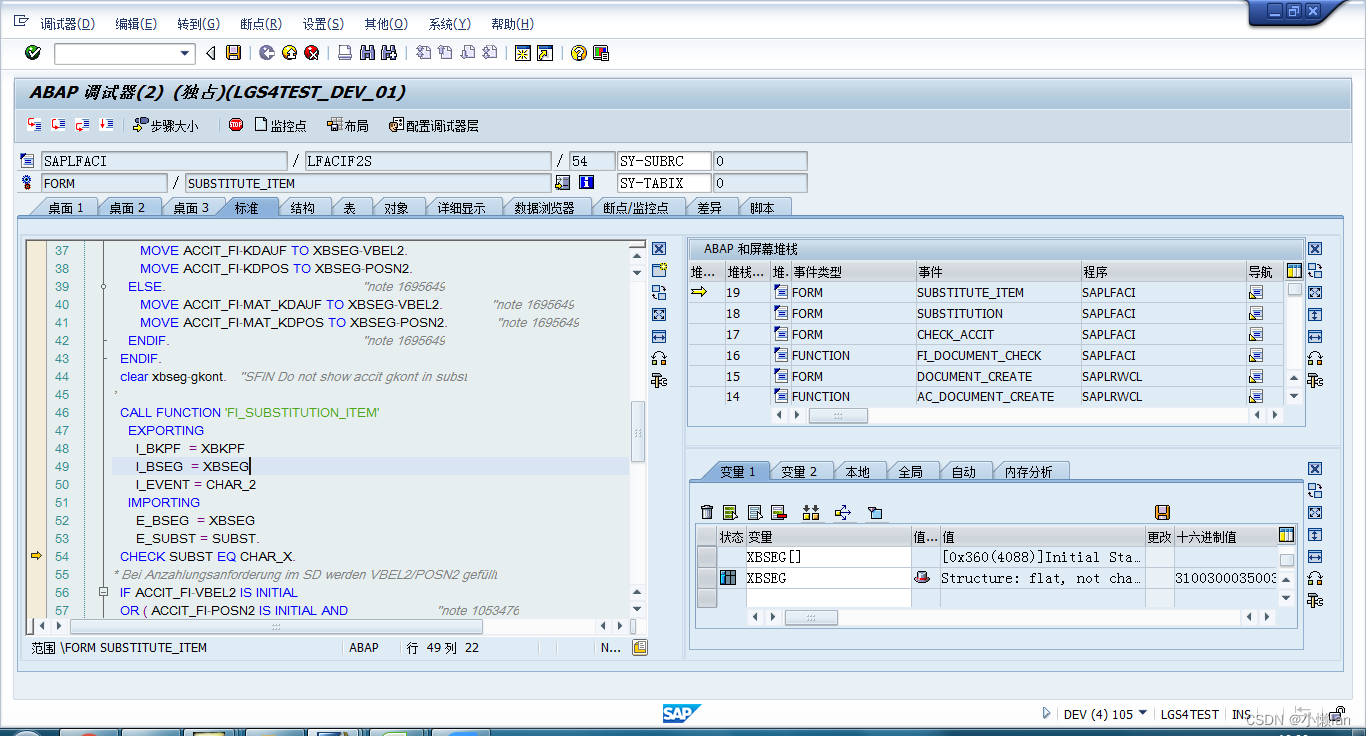Screen dimensions: 1366x736
Task: Click the Print icon
Action: [x=344, y=53]
